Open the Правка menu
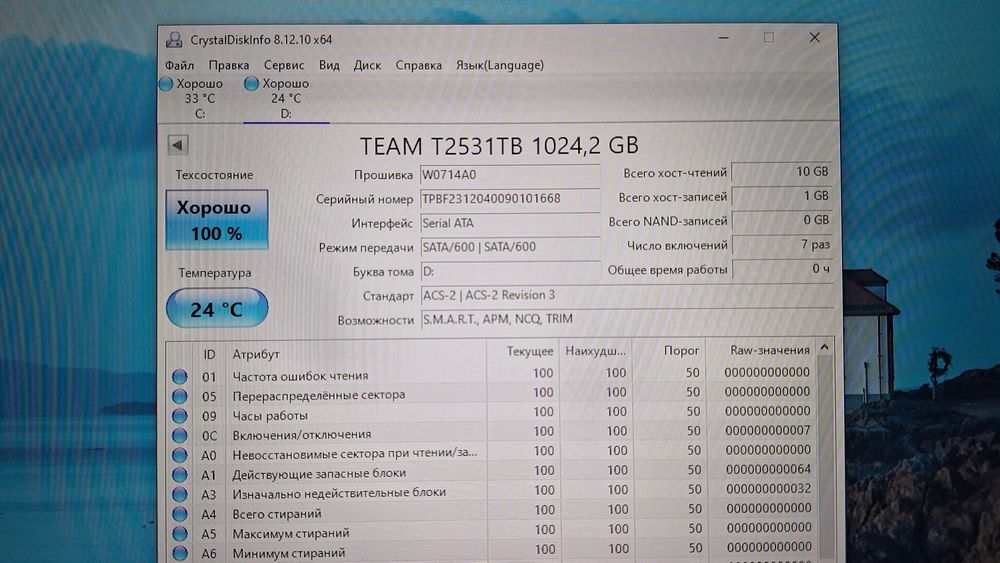1000x563 pixels. click(228, 65)
